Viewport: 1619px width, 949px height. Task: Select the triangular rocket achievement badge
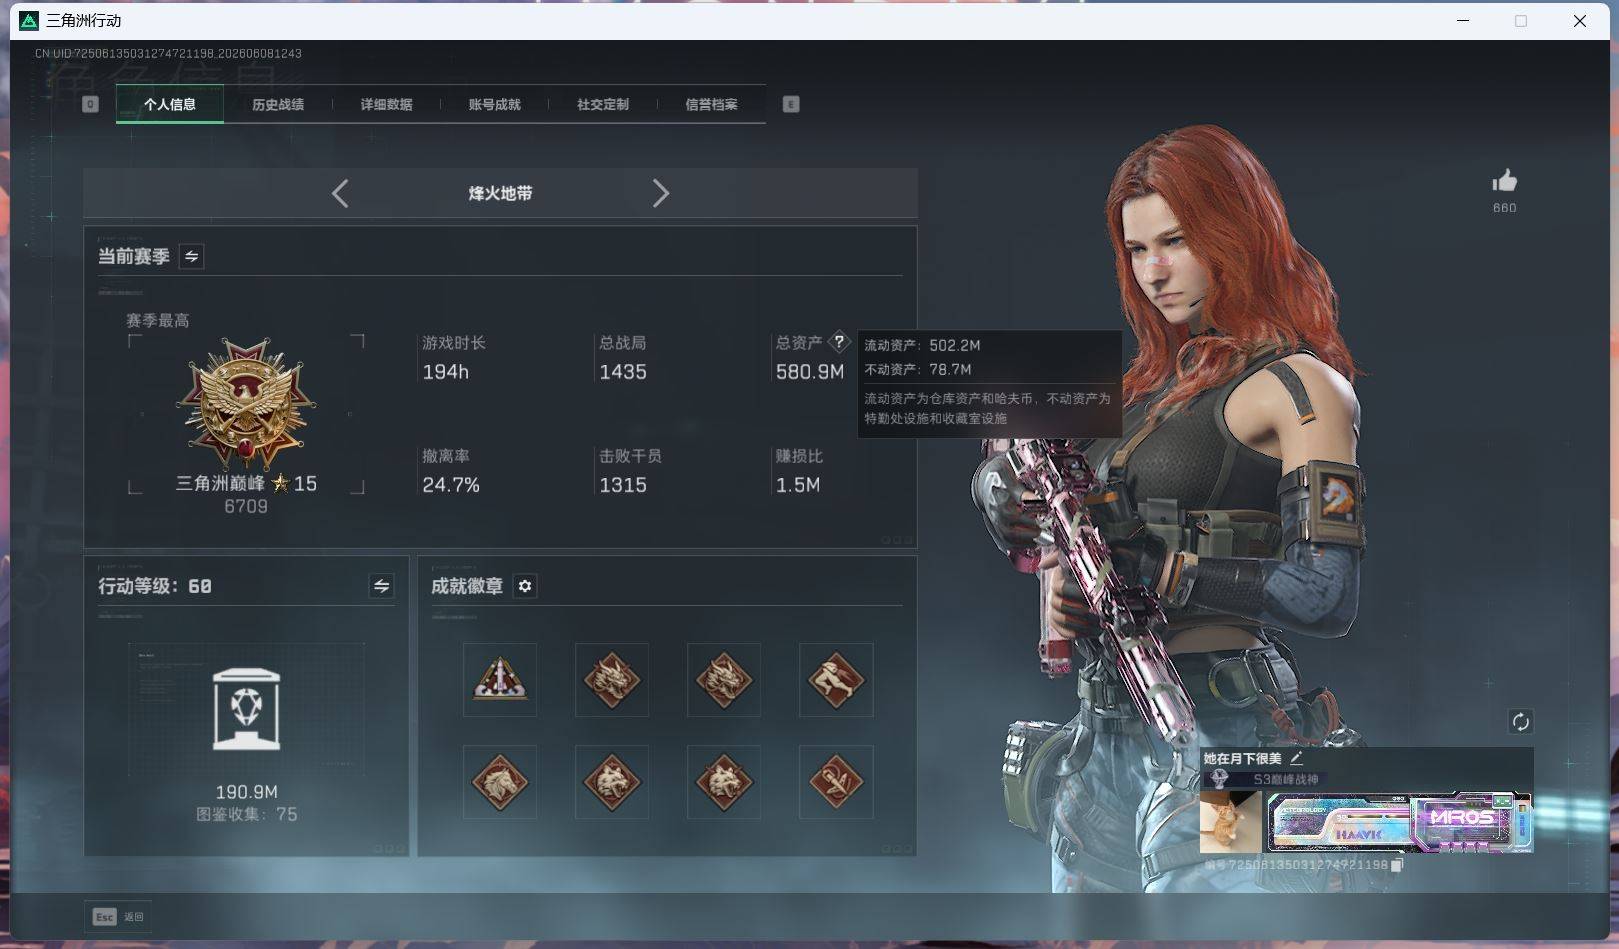click(x=500, y=680)
